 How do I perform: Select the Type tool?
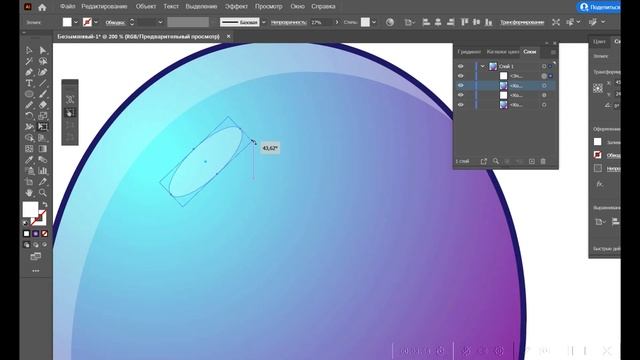tap(29, 83)
